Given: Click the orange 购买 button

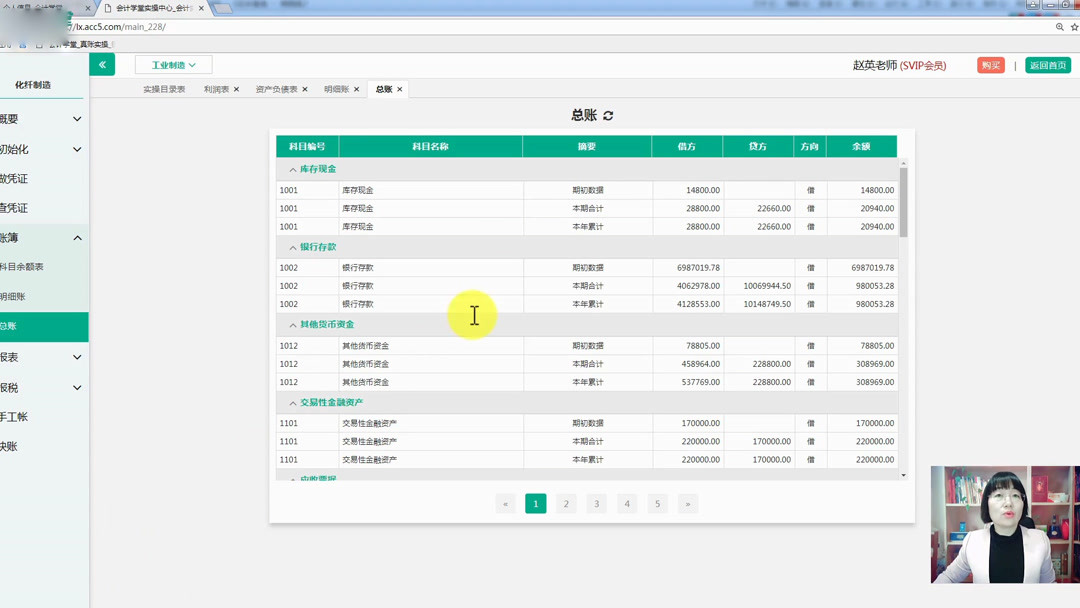Looking at the screenshot, I should click(990, 63).
